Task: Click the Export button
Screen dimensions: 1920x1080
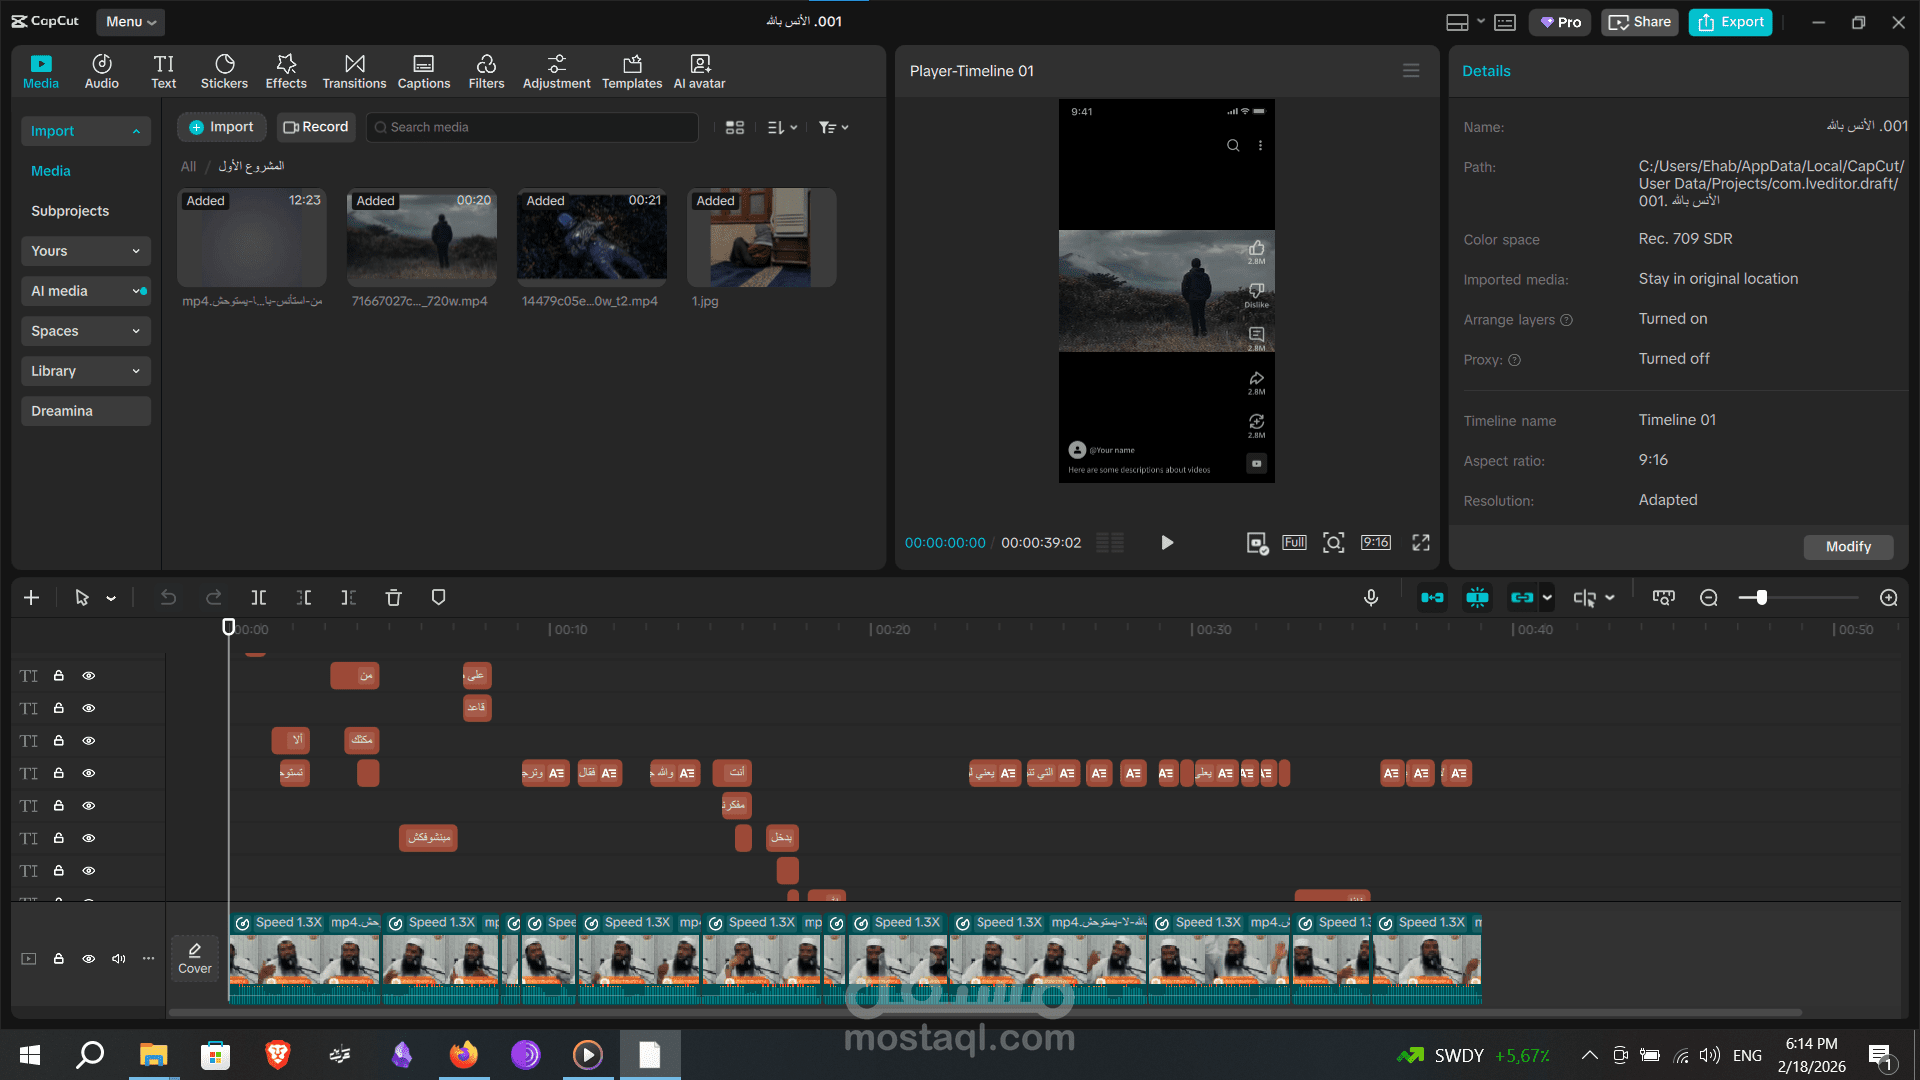Action: [1730, 22]
